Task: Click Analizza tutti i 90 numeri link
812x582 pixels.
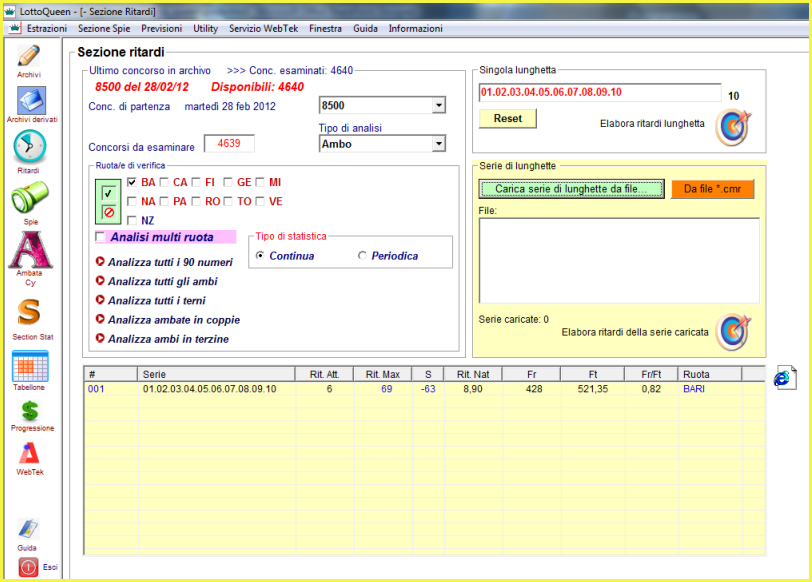Action: [170, 262]
